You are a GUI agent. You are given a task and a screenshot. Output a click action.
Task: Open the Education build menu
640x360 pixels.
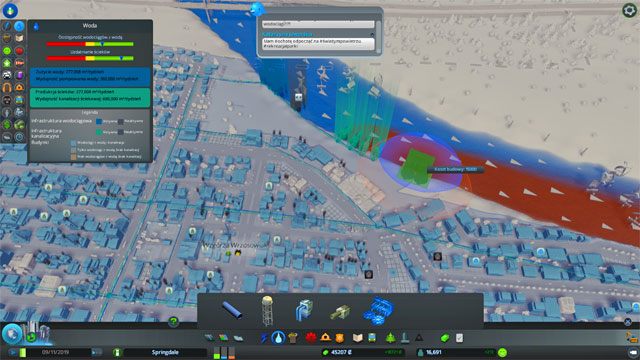[358, 338]
